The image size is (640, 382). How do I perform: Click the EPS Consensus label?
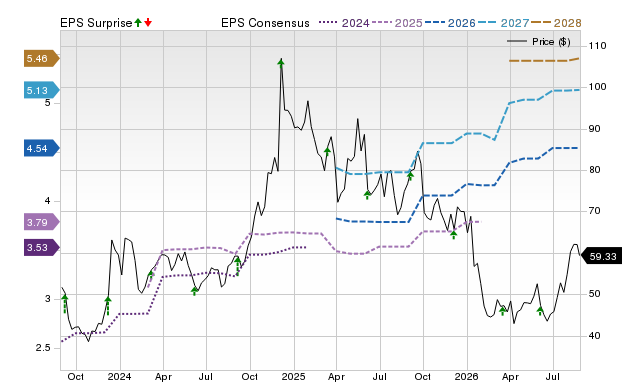coord(265,23)
